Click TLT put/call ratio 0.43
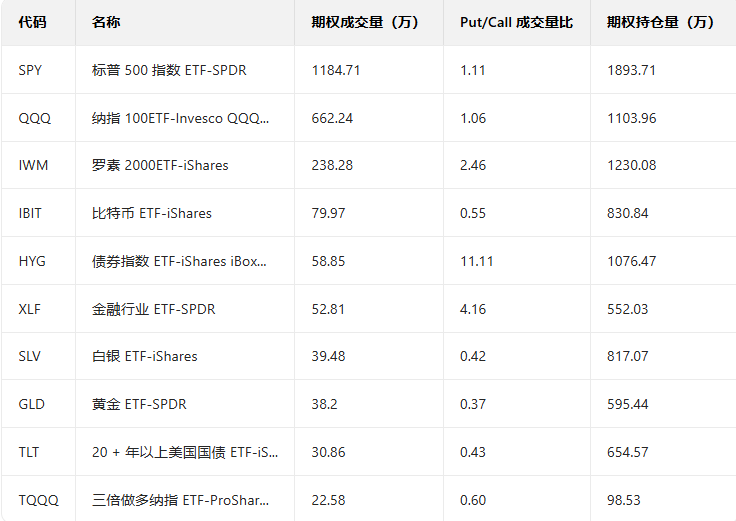736x521 pixels. click(x=473, y=452)
